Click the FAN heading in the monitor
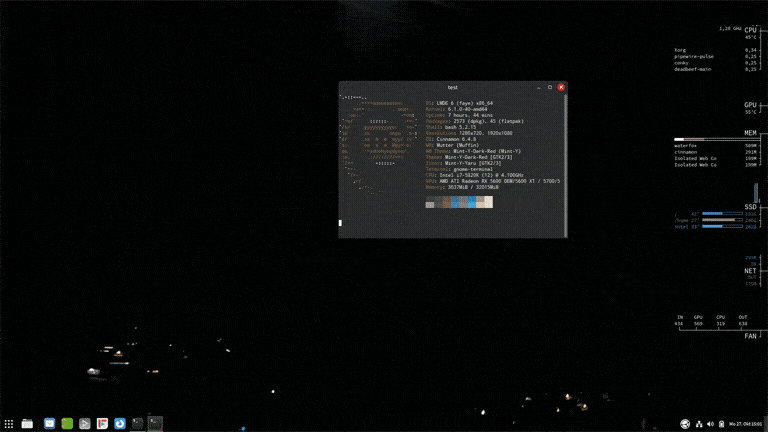Viewport: 768px width, 432px height. 750,336
